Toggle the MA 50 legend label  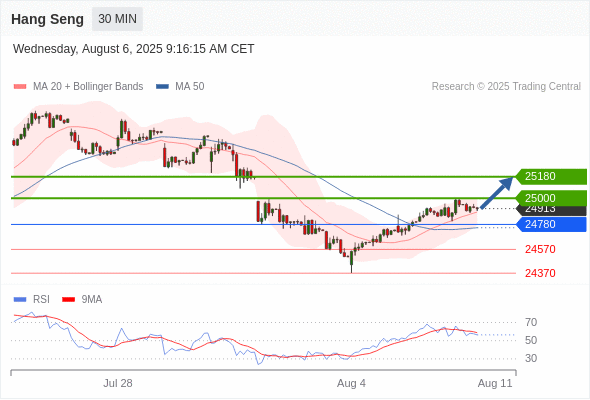click(x=190, y=87)
